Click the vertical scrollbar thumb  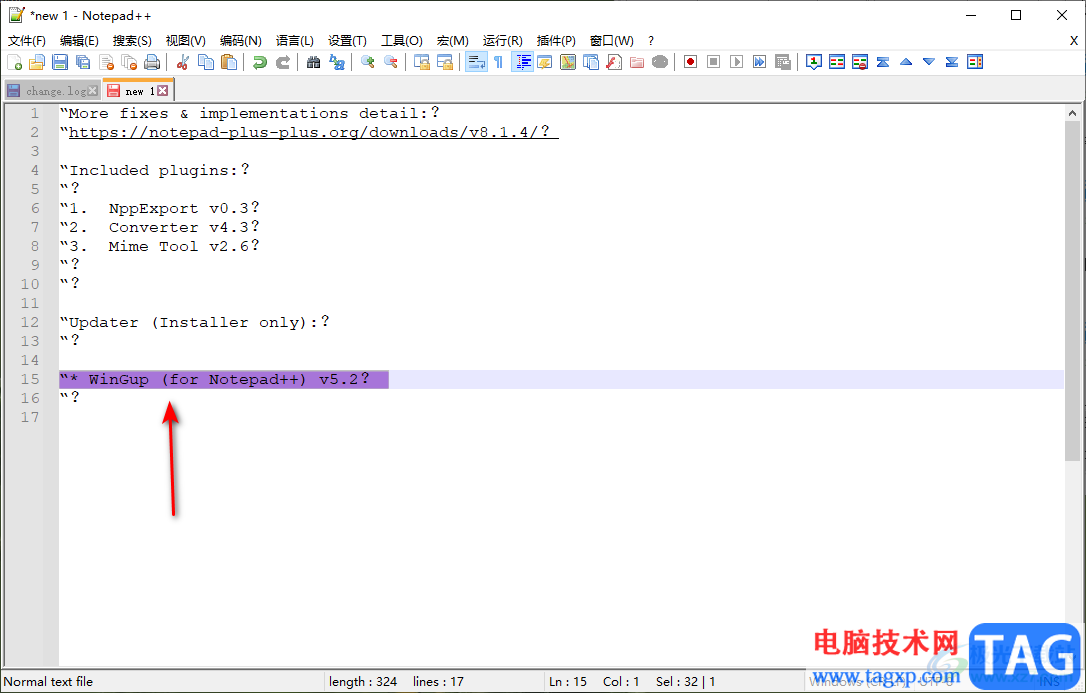coord(1072,291)
